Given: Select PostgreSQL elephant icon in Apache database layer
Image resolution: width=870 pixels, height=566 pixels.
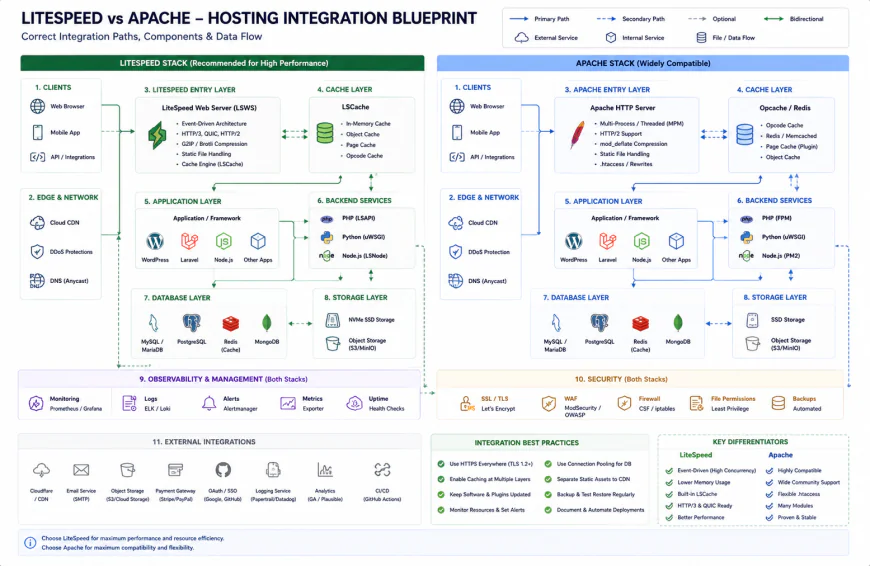Looking at the screenshot, I should [599, 322].
